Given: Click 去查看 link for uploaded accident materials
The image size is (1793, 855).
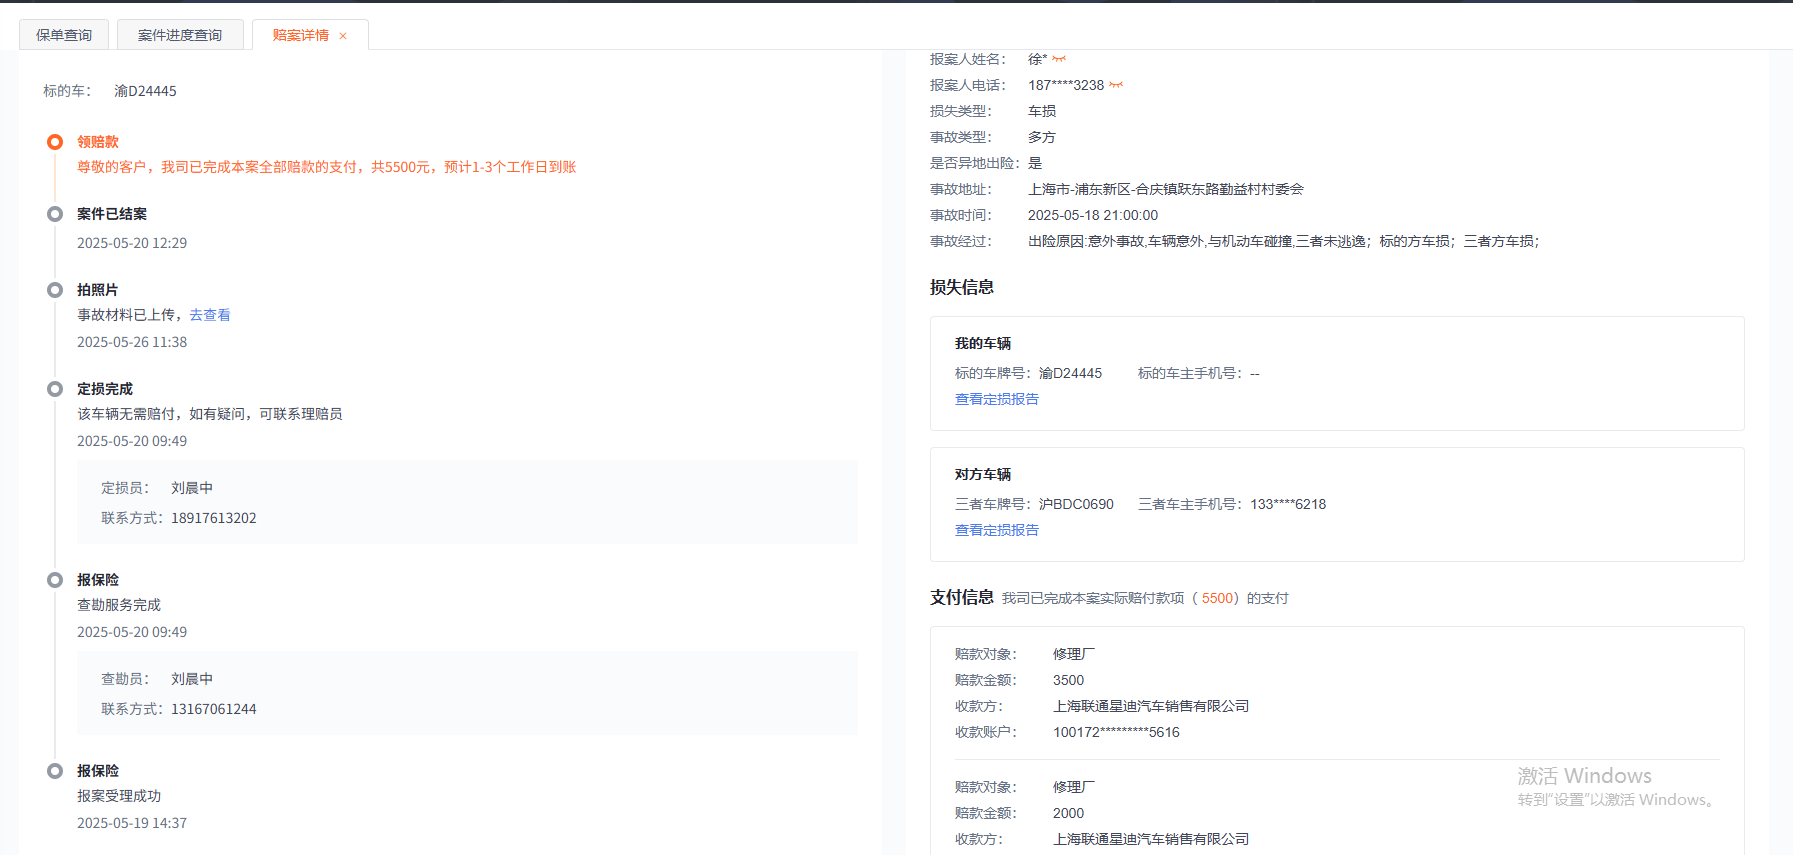Looking at the screenshot, I should [210, 315].
